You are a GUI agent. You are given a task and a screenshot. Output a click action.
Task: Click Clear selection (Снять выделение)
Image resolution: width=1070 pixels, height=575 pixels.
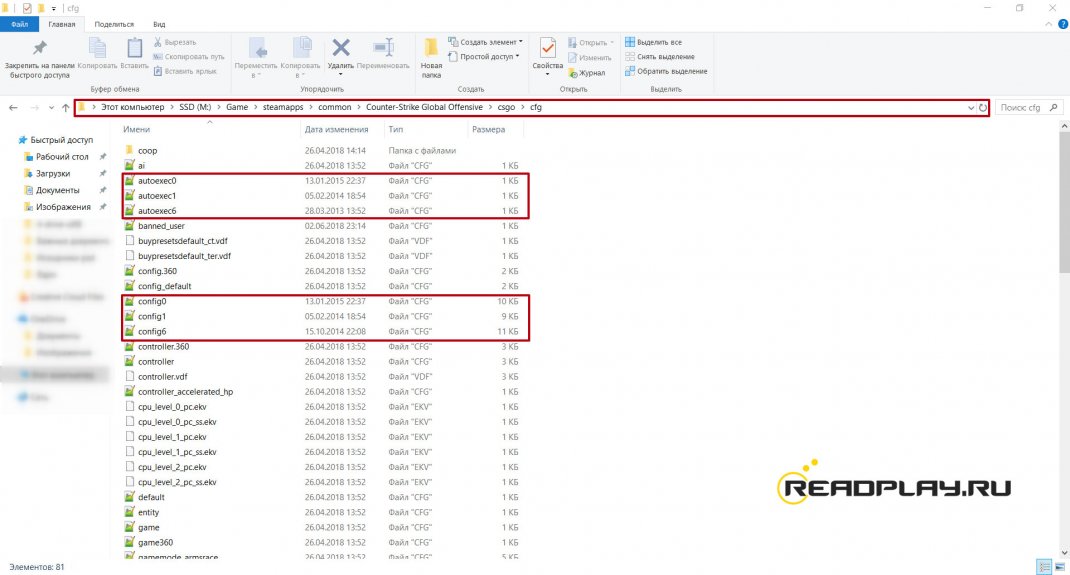point(659,57)
